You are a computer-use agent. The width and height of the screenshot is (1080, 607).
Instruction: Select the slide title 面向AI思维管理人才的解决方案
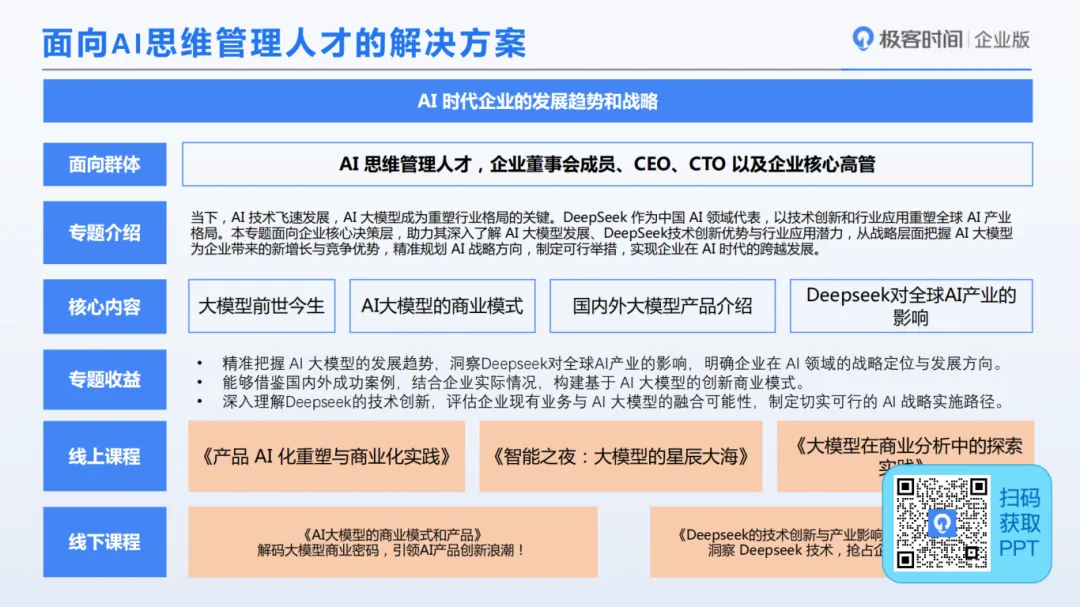pyautogui.click(x=284, y=43)
